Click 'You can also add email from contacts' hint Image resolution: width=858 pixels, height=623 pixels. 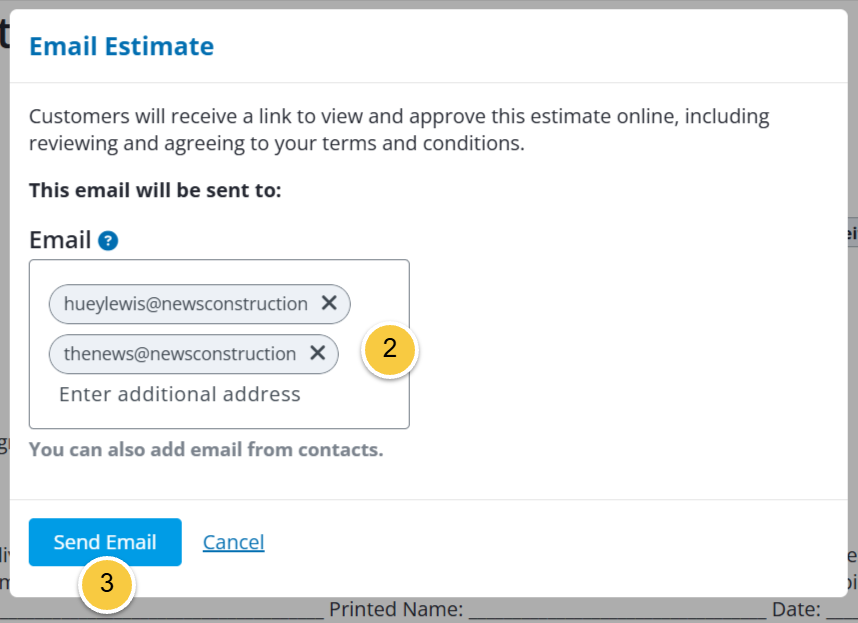pyautogui.click(x=206, y=450)
